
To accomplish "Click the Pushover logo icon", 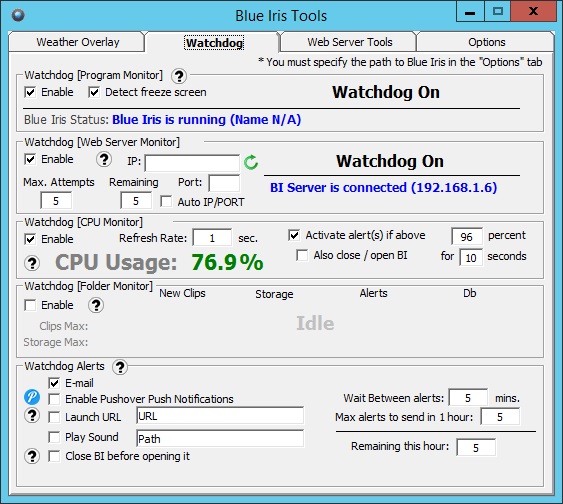I will click(32, 397).
